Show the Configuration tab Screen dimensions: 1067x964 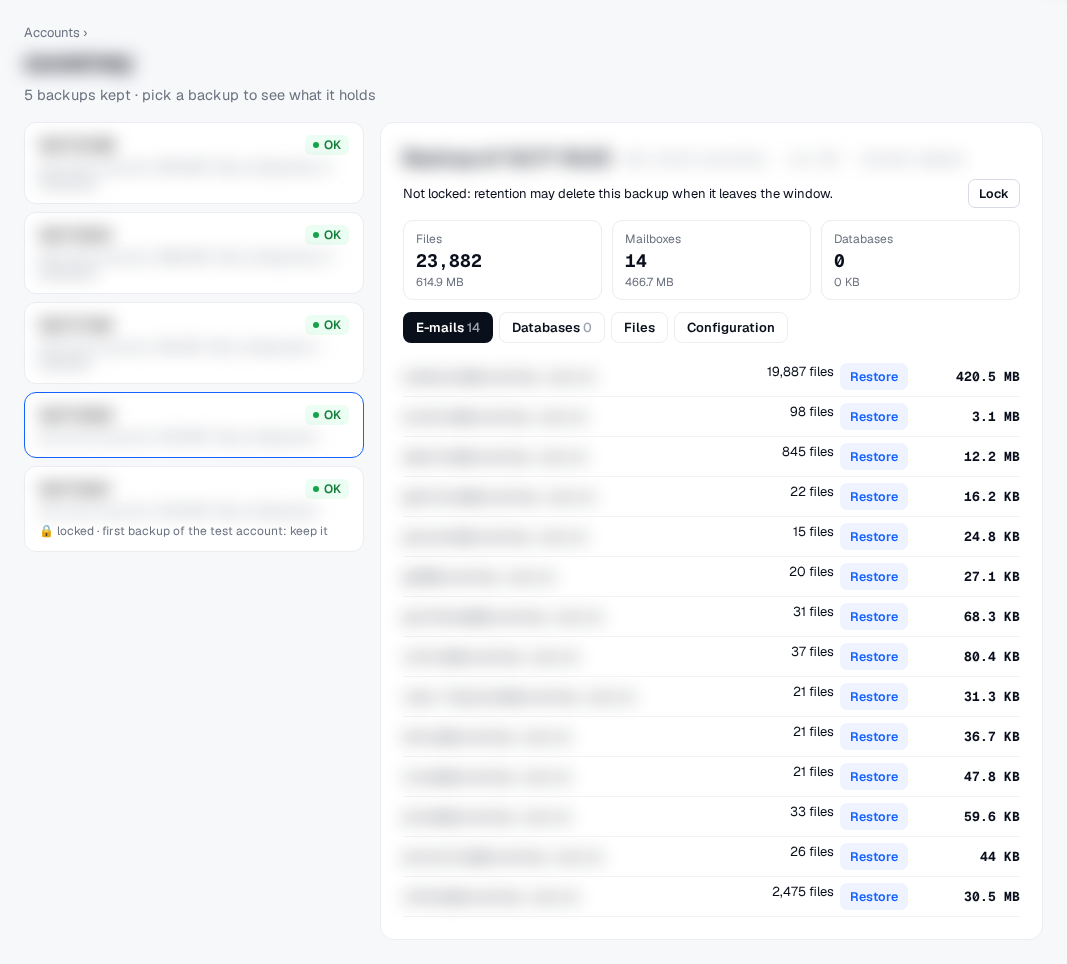pyautogui.click(x=730, y=328)
